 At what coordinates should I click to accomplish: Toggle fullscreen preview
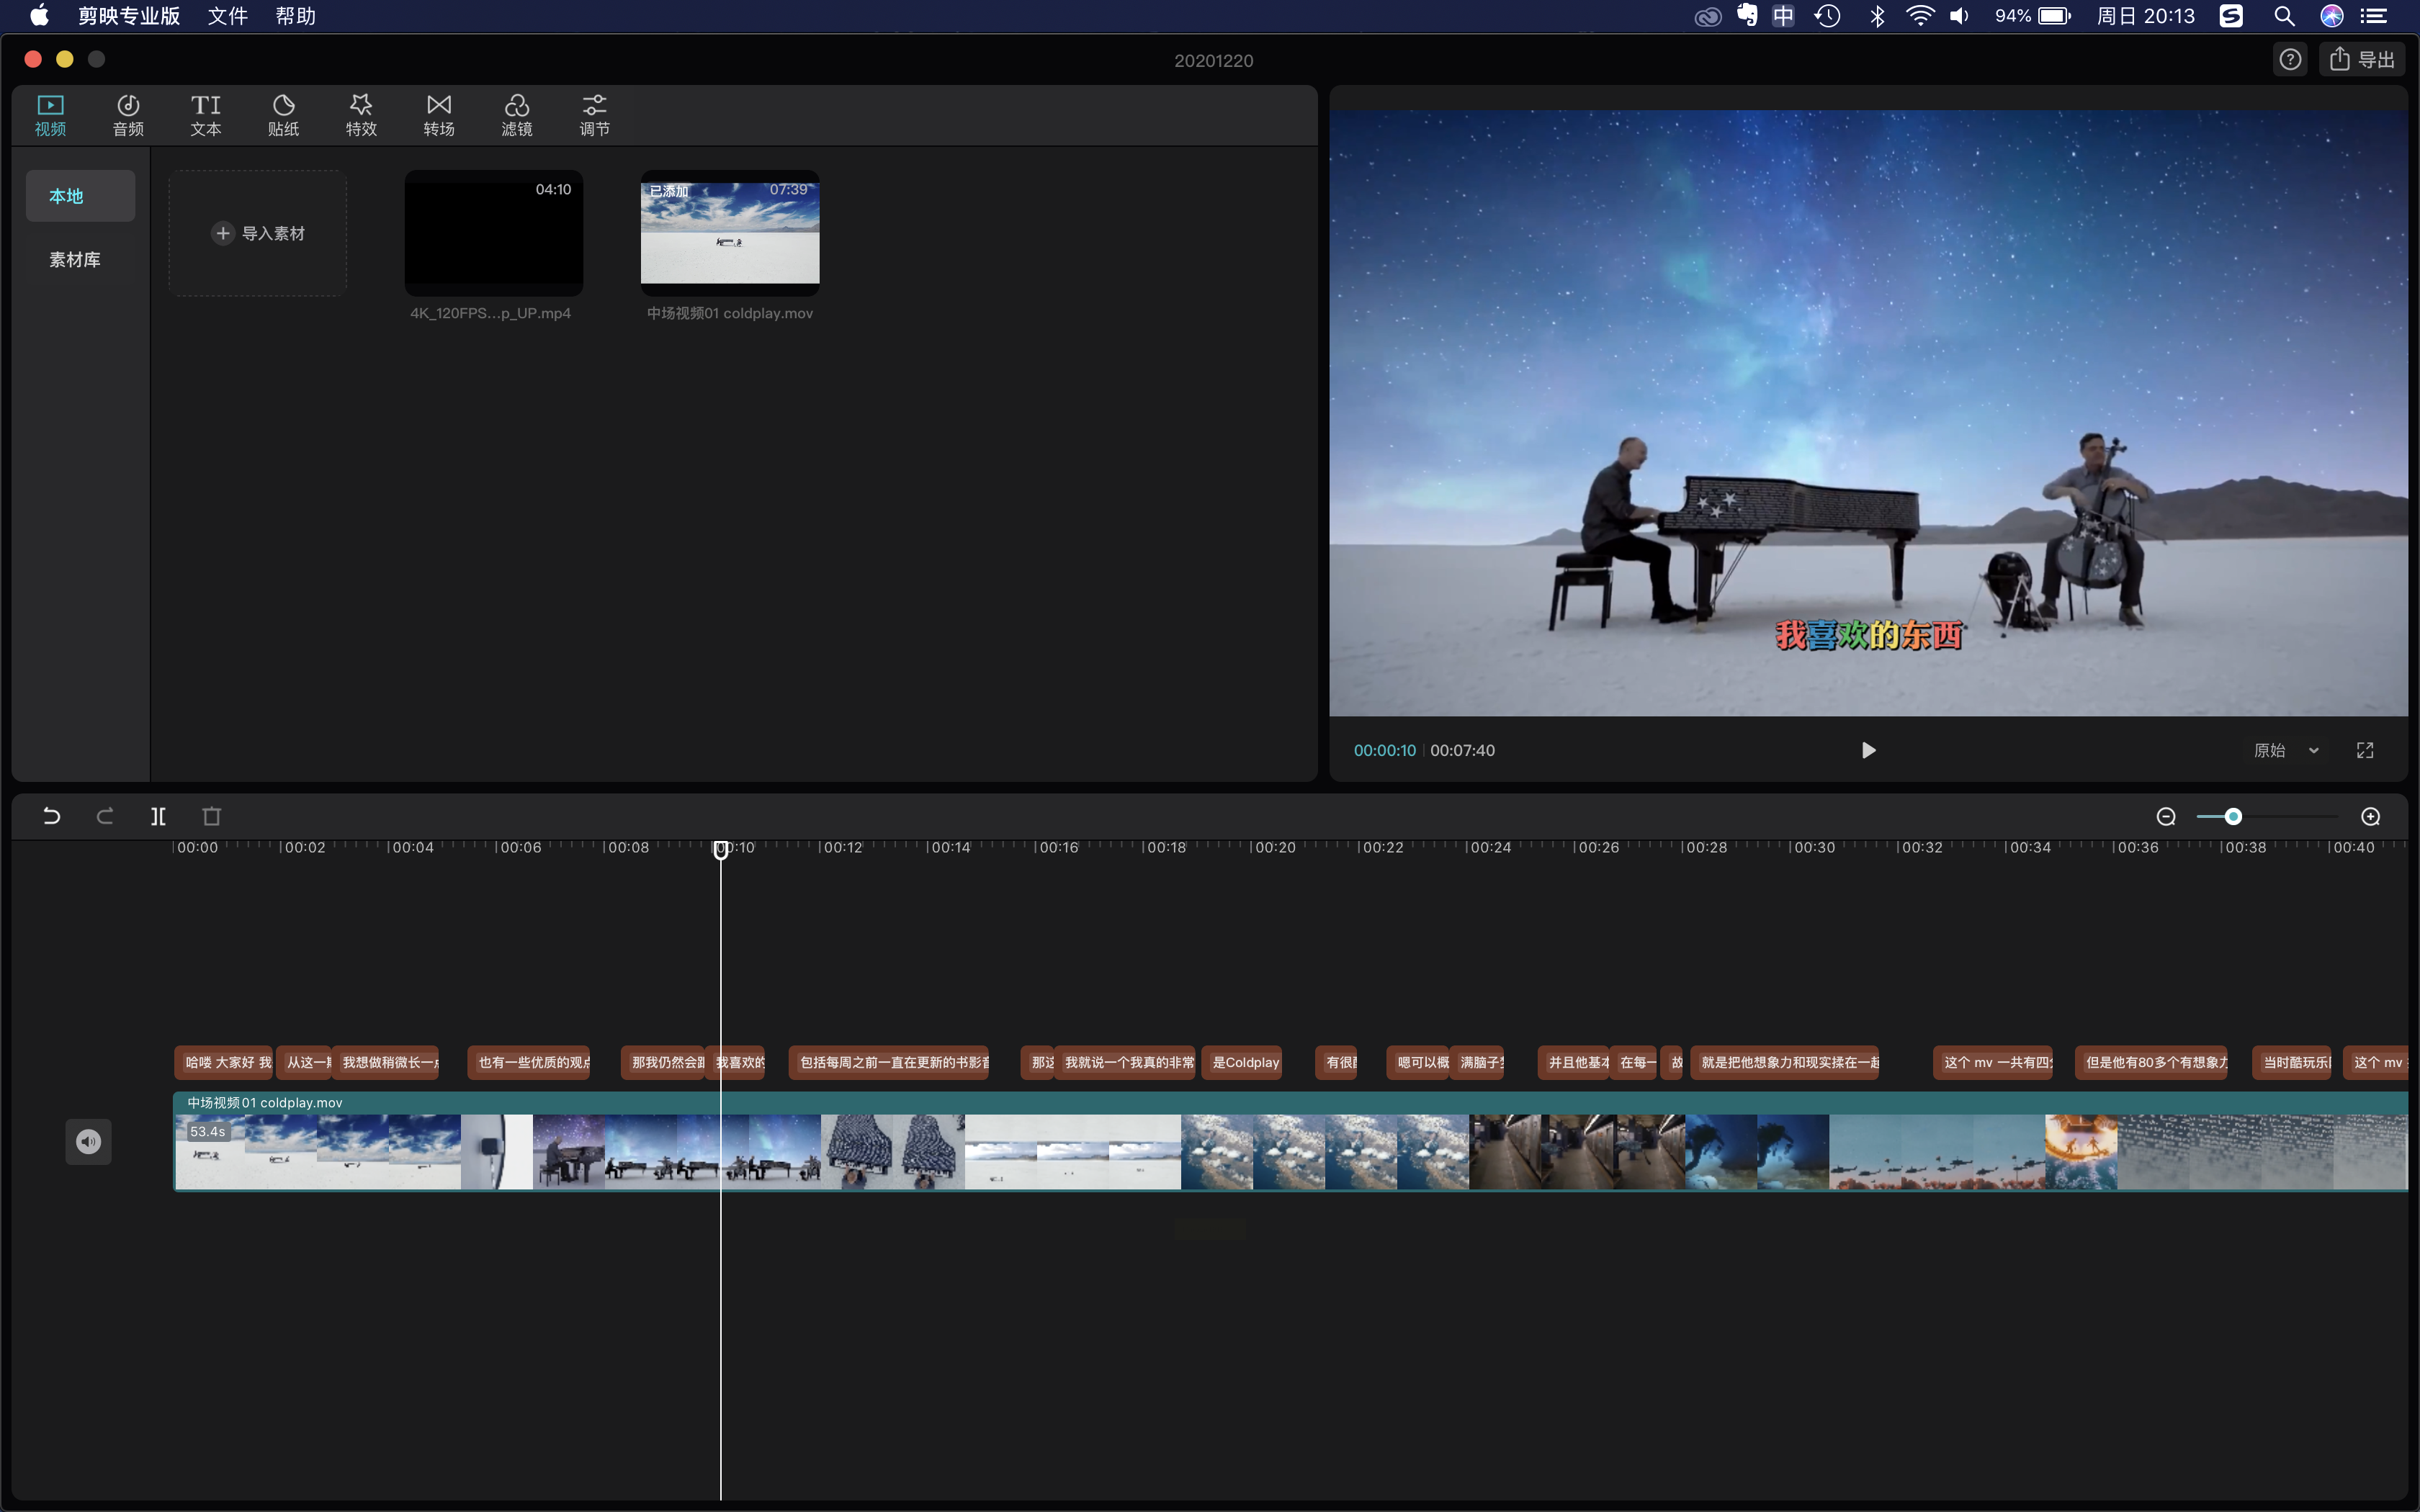[2364, 750]
